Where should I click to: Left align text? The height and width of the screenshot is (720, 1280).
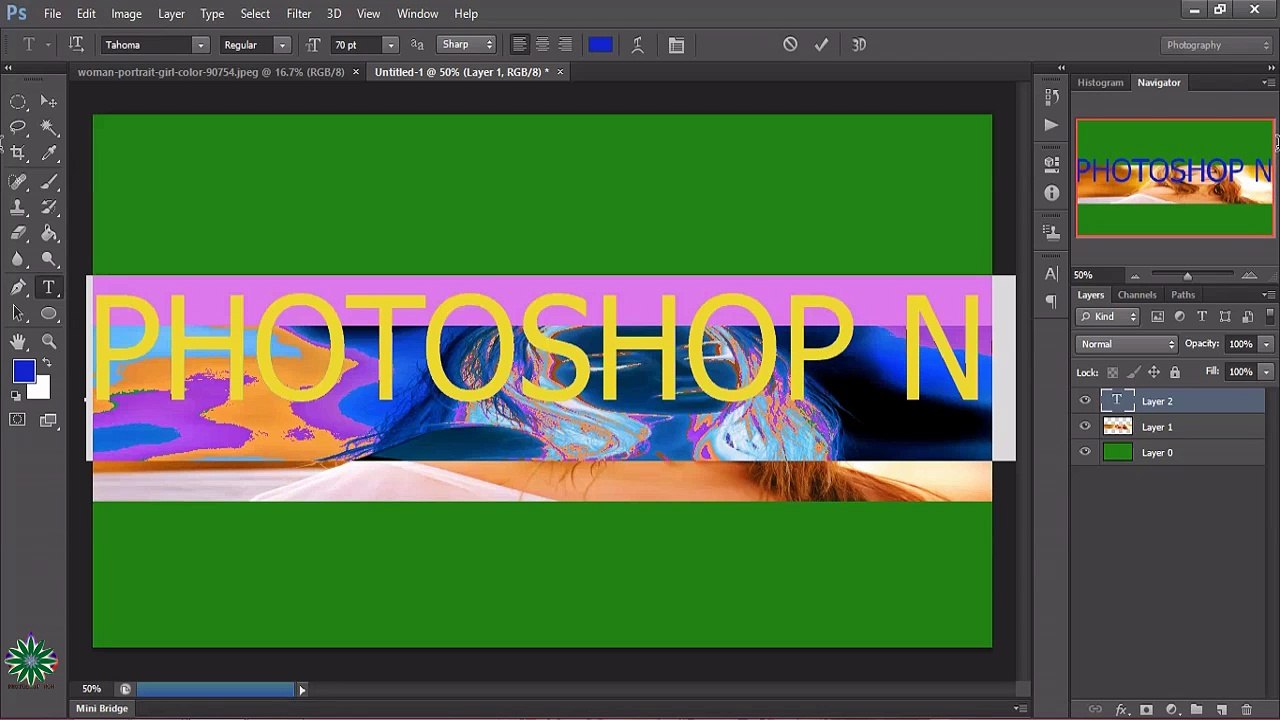[x=519, y=45]
